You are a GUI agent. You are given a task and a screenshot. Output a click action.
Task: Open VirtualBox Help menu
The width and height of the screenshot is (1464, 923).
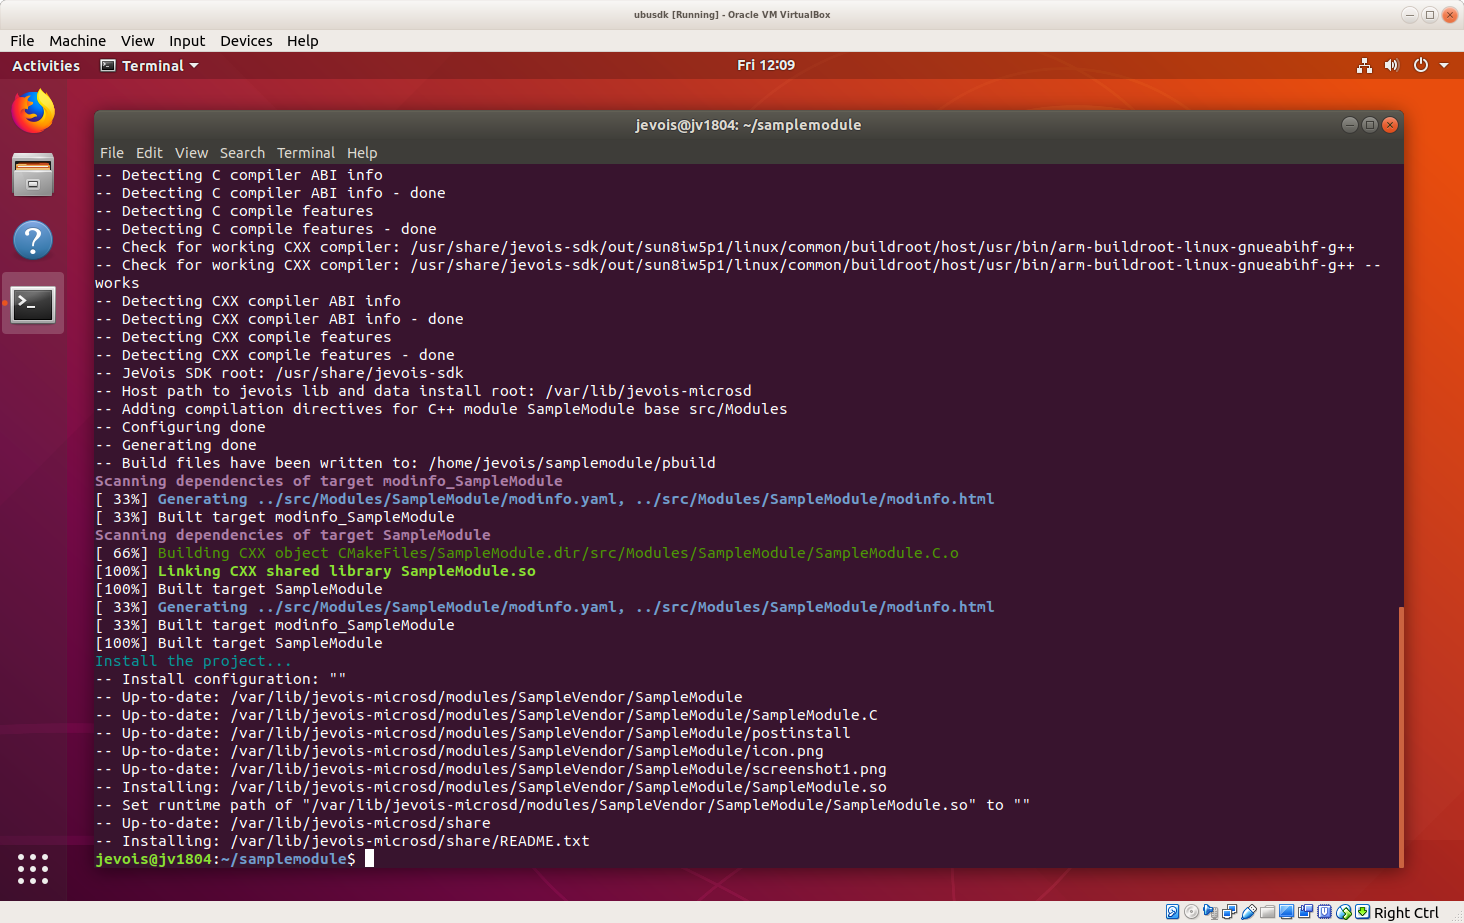coord(302,41)
